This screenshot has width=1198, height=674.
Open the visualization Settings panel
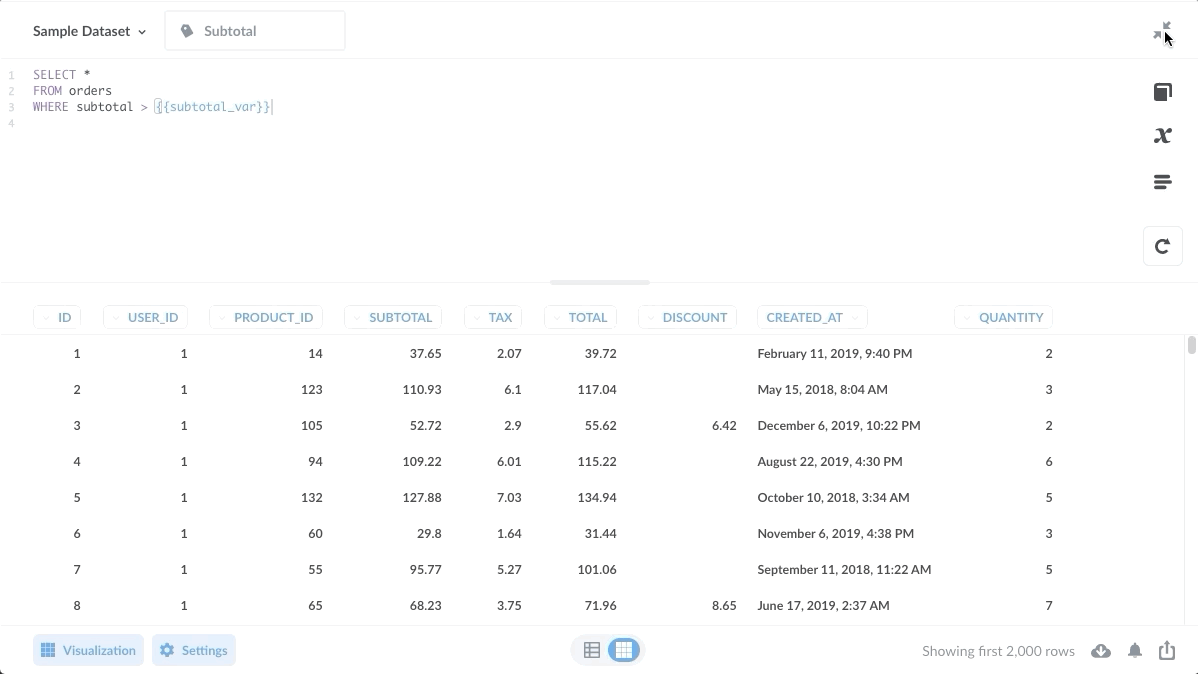tap(194, 650)
